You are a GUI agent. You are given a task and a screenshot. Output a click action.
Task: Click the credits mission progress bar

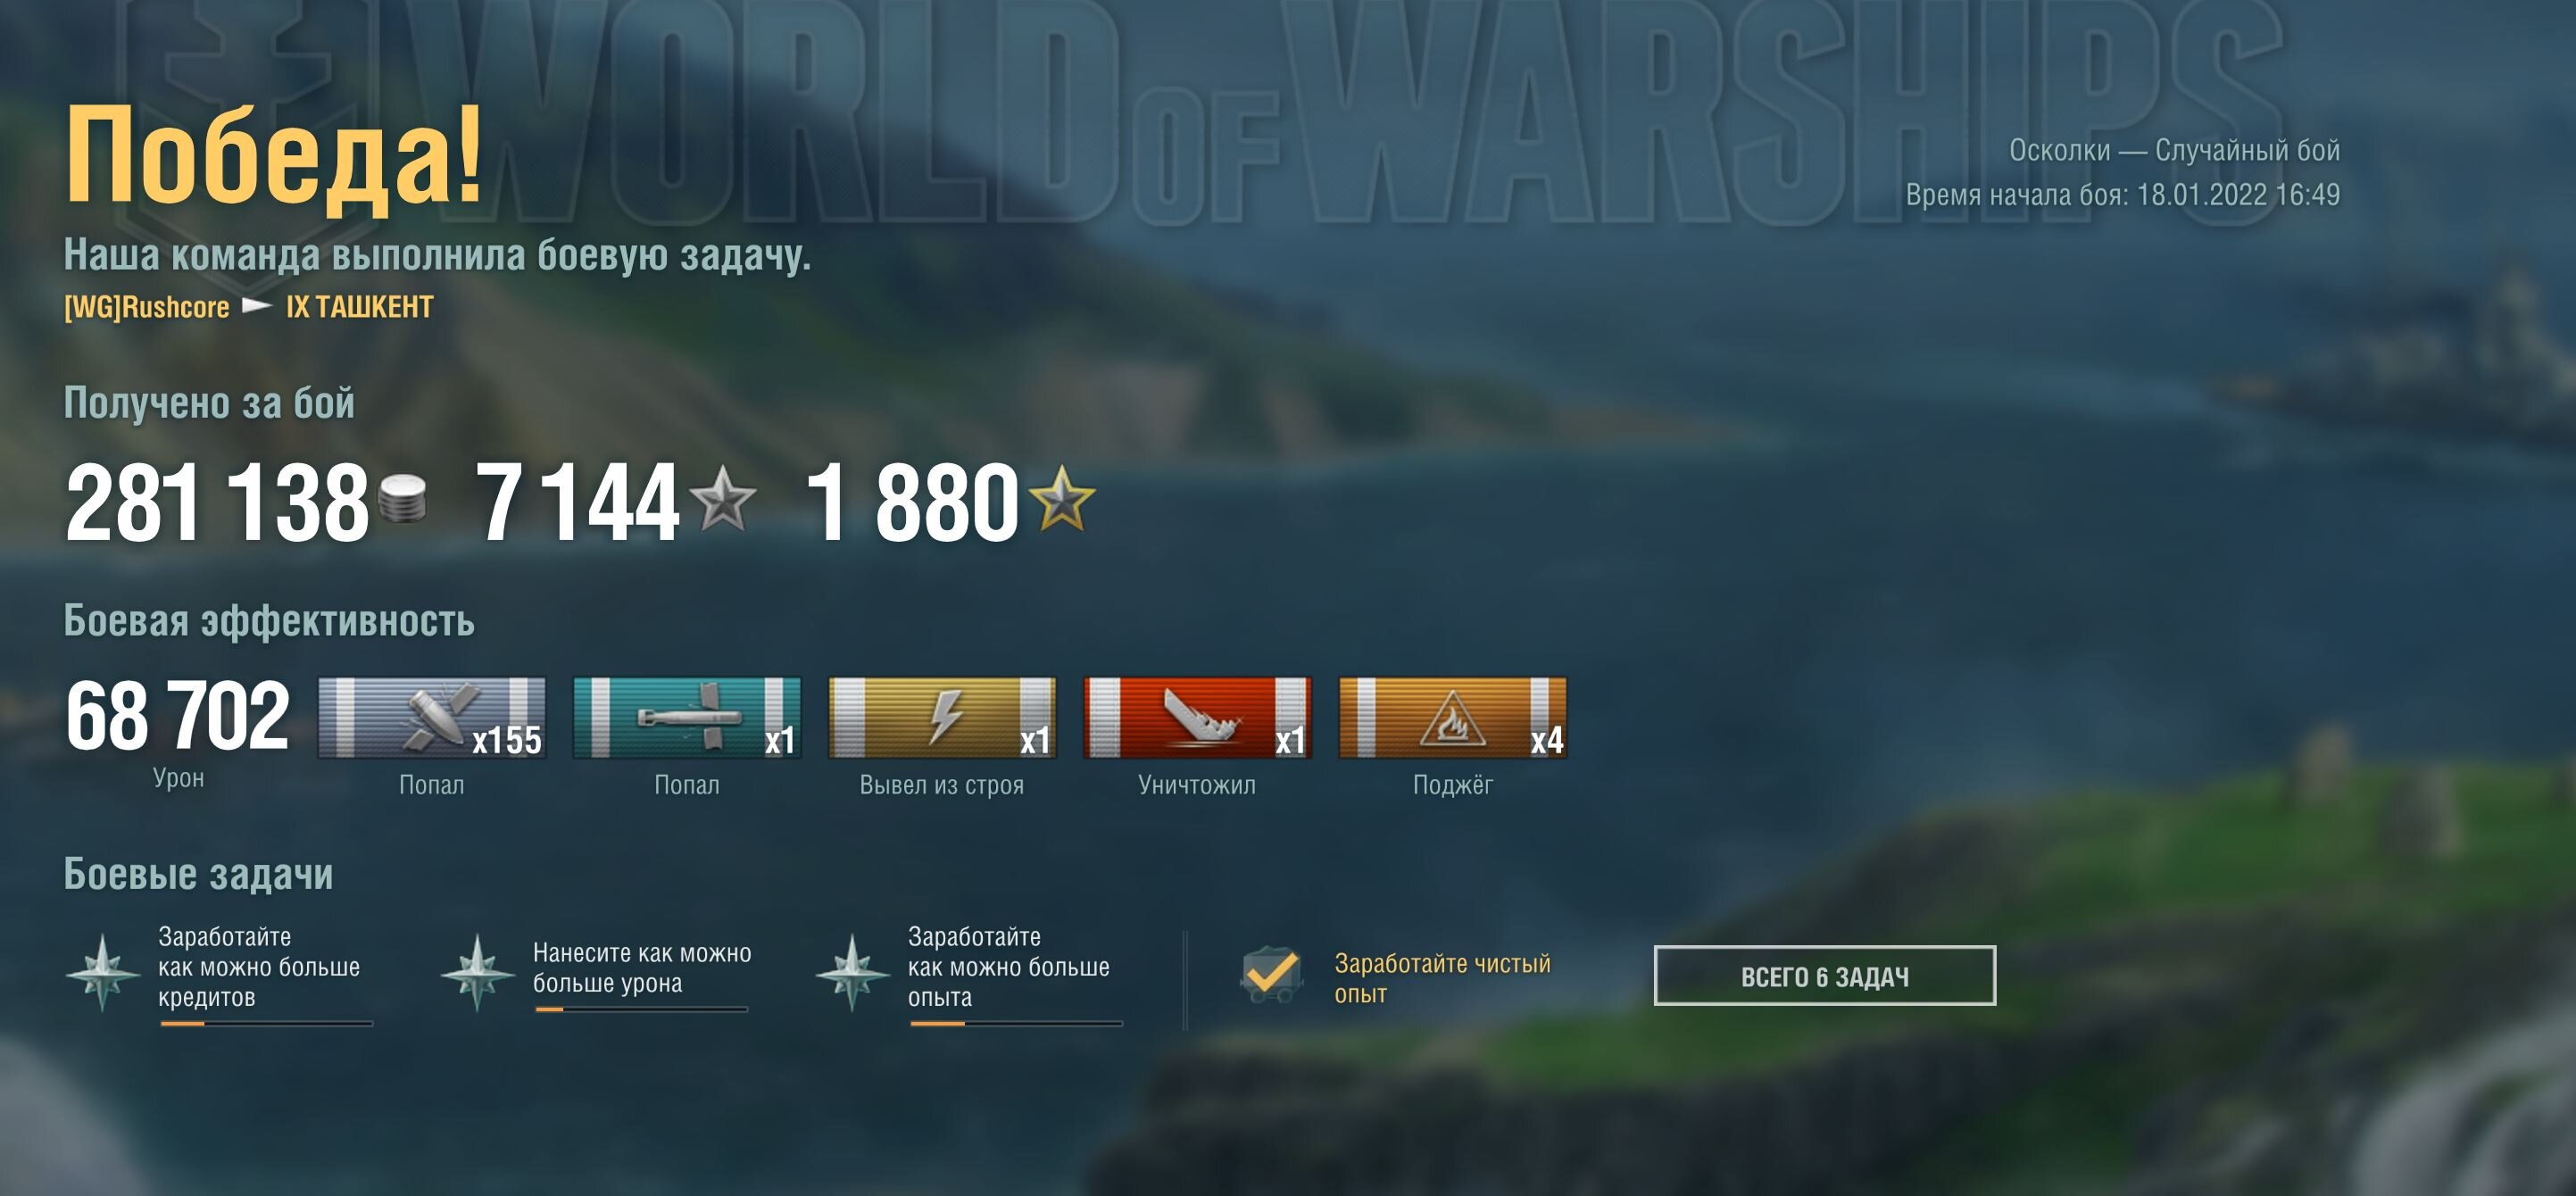tap(266, 1024)
